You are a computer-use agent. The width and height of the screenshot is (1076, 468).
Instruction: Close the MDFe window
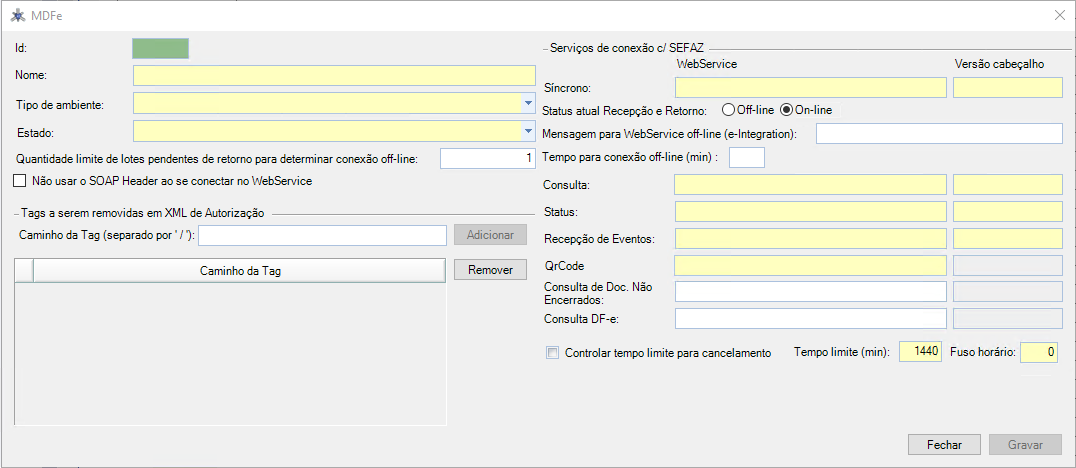tap(1059, 15)
